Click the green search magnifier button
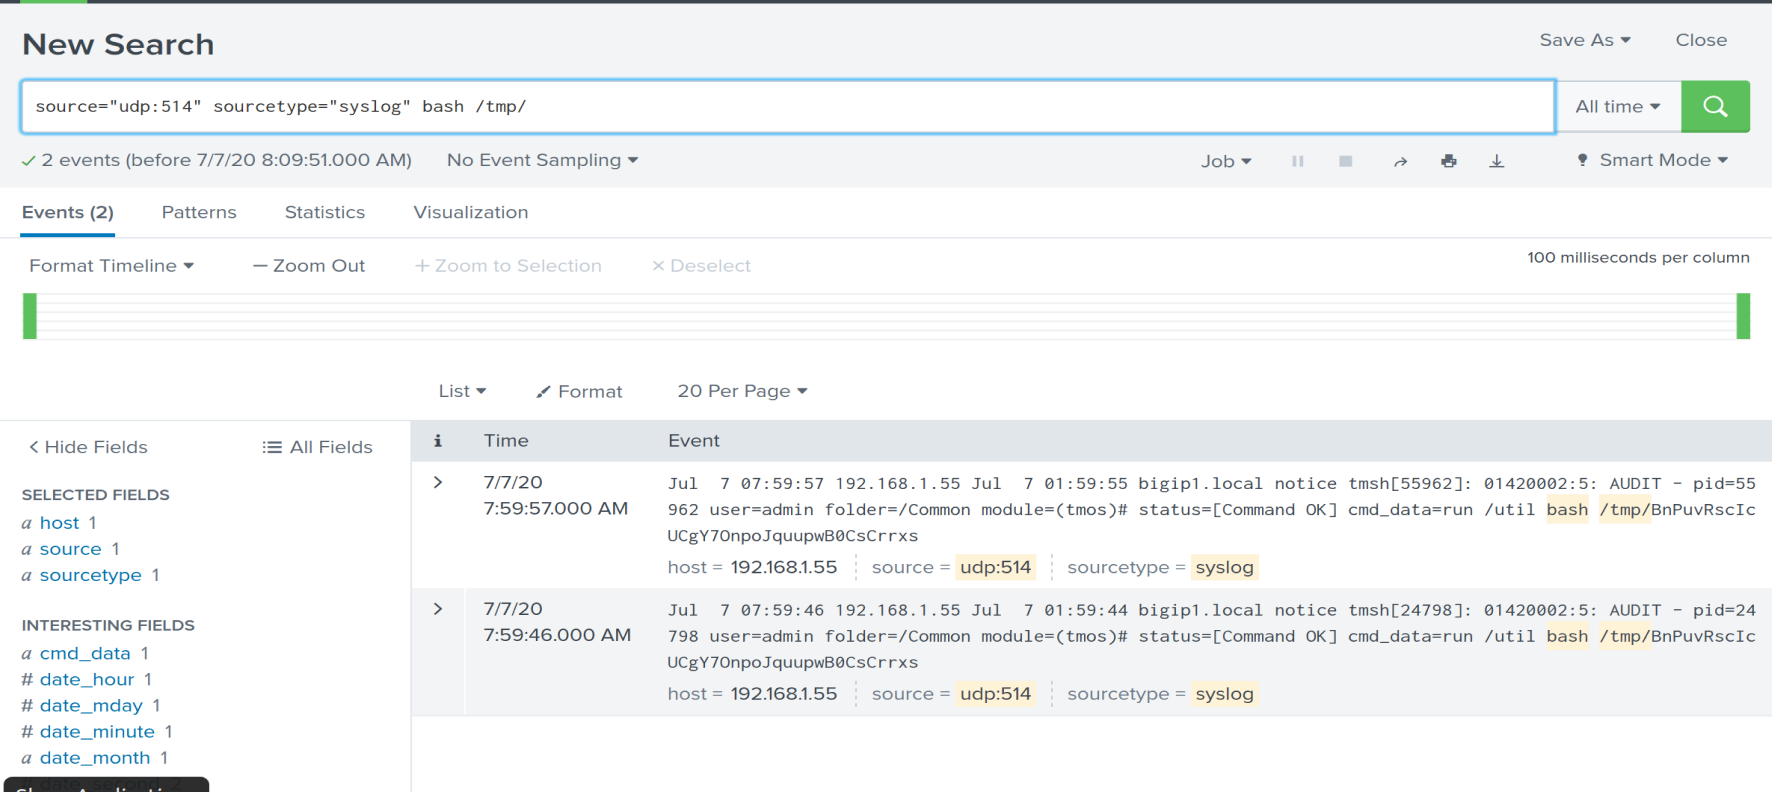 (x=1715, y=106)
